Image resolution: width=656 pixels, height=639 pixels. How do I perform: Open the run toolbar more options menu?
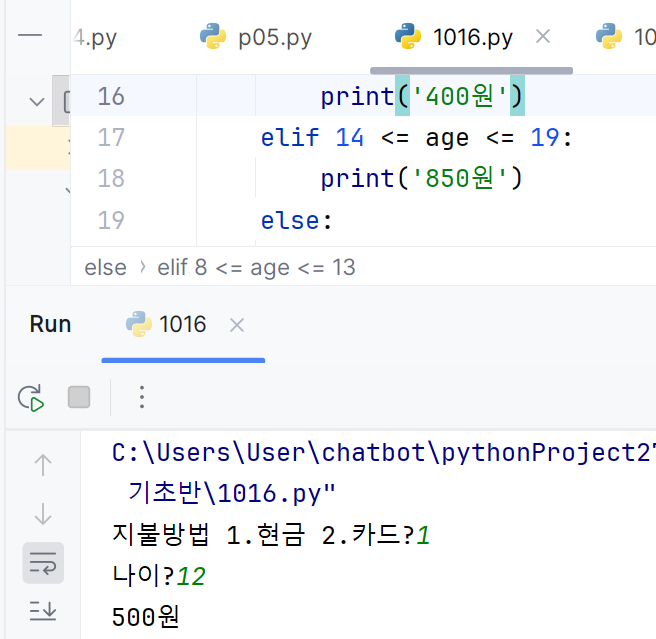(142, 397)
